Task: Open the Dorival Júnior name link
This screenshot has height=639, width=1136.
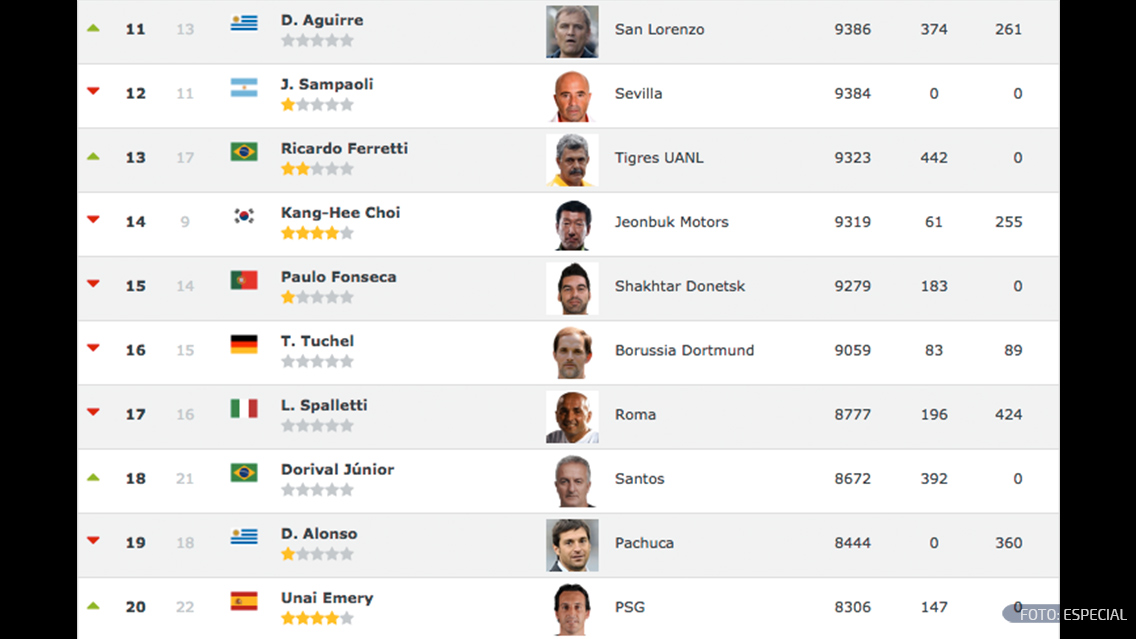Action: (x=338, y=469)
